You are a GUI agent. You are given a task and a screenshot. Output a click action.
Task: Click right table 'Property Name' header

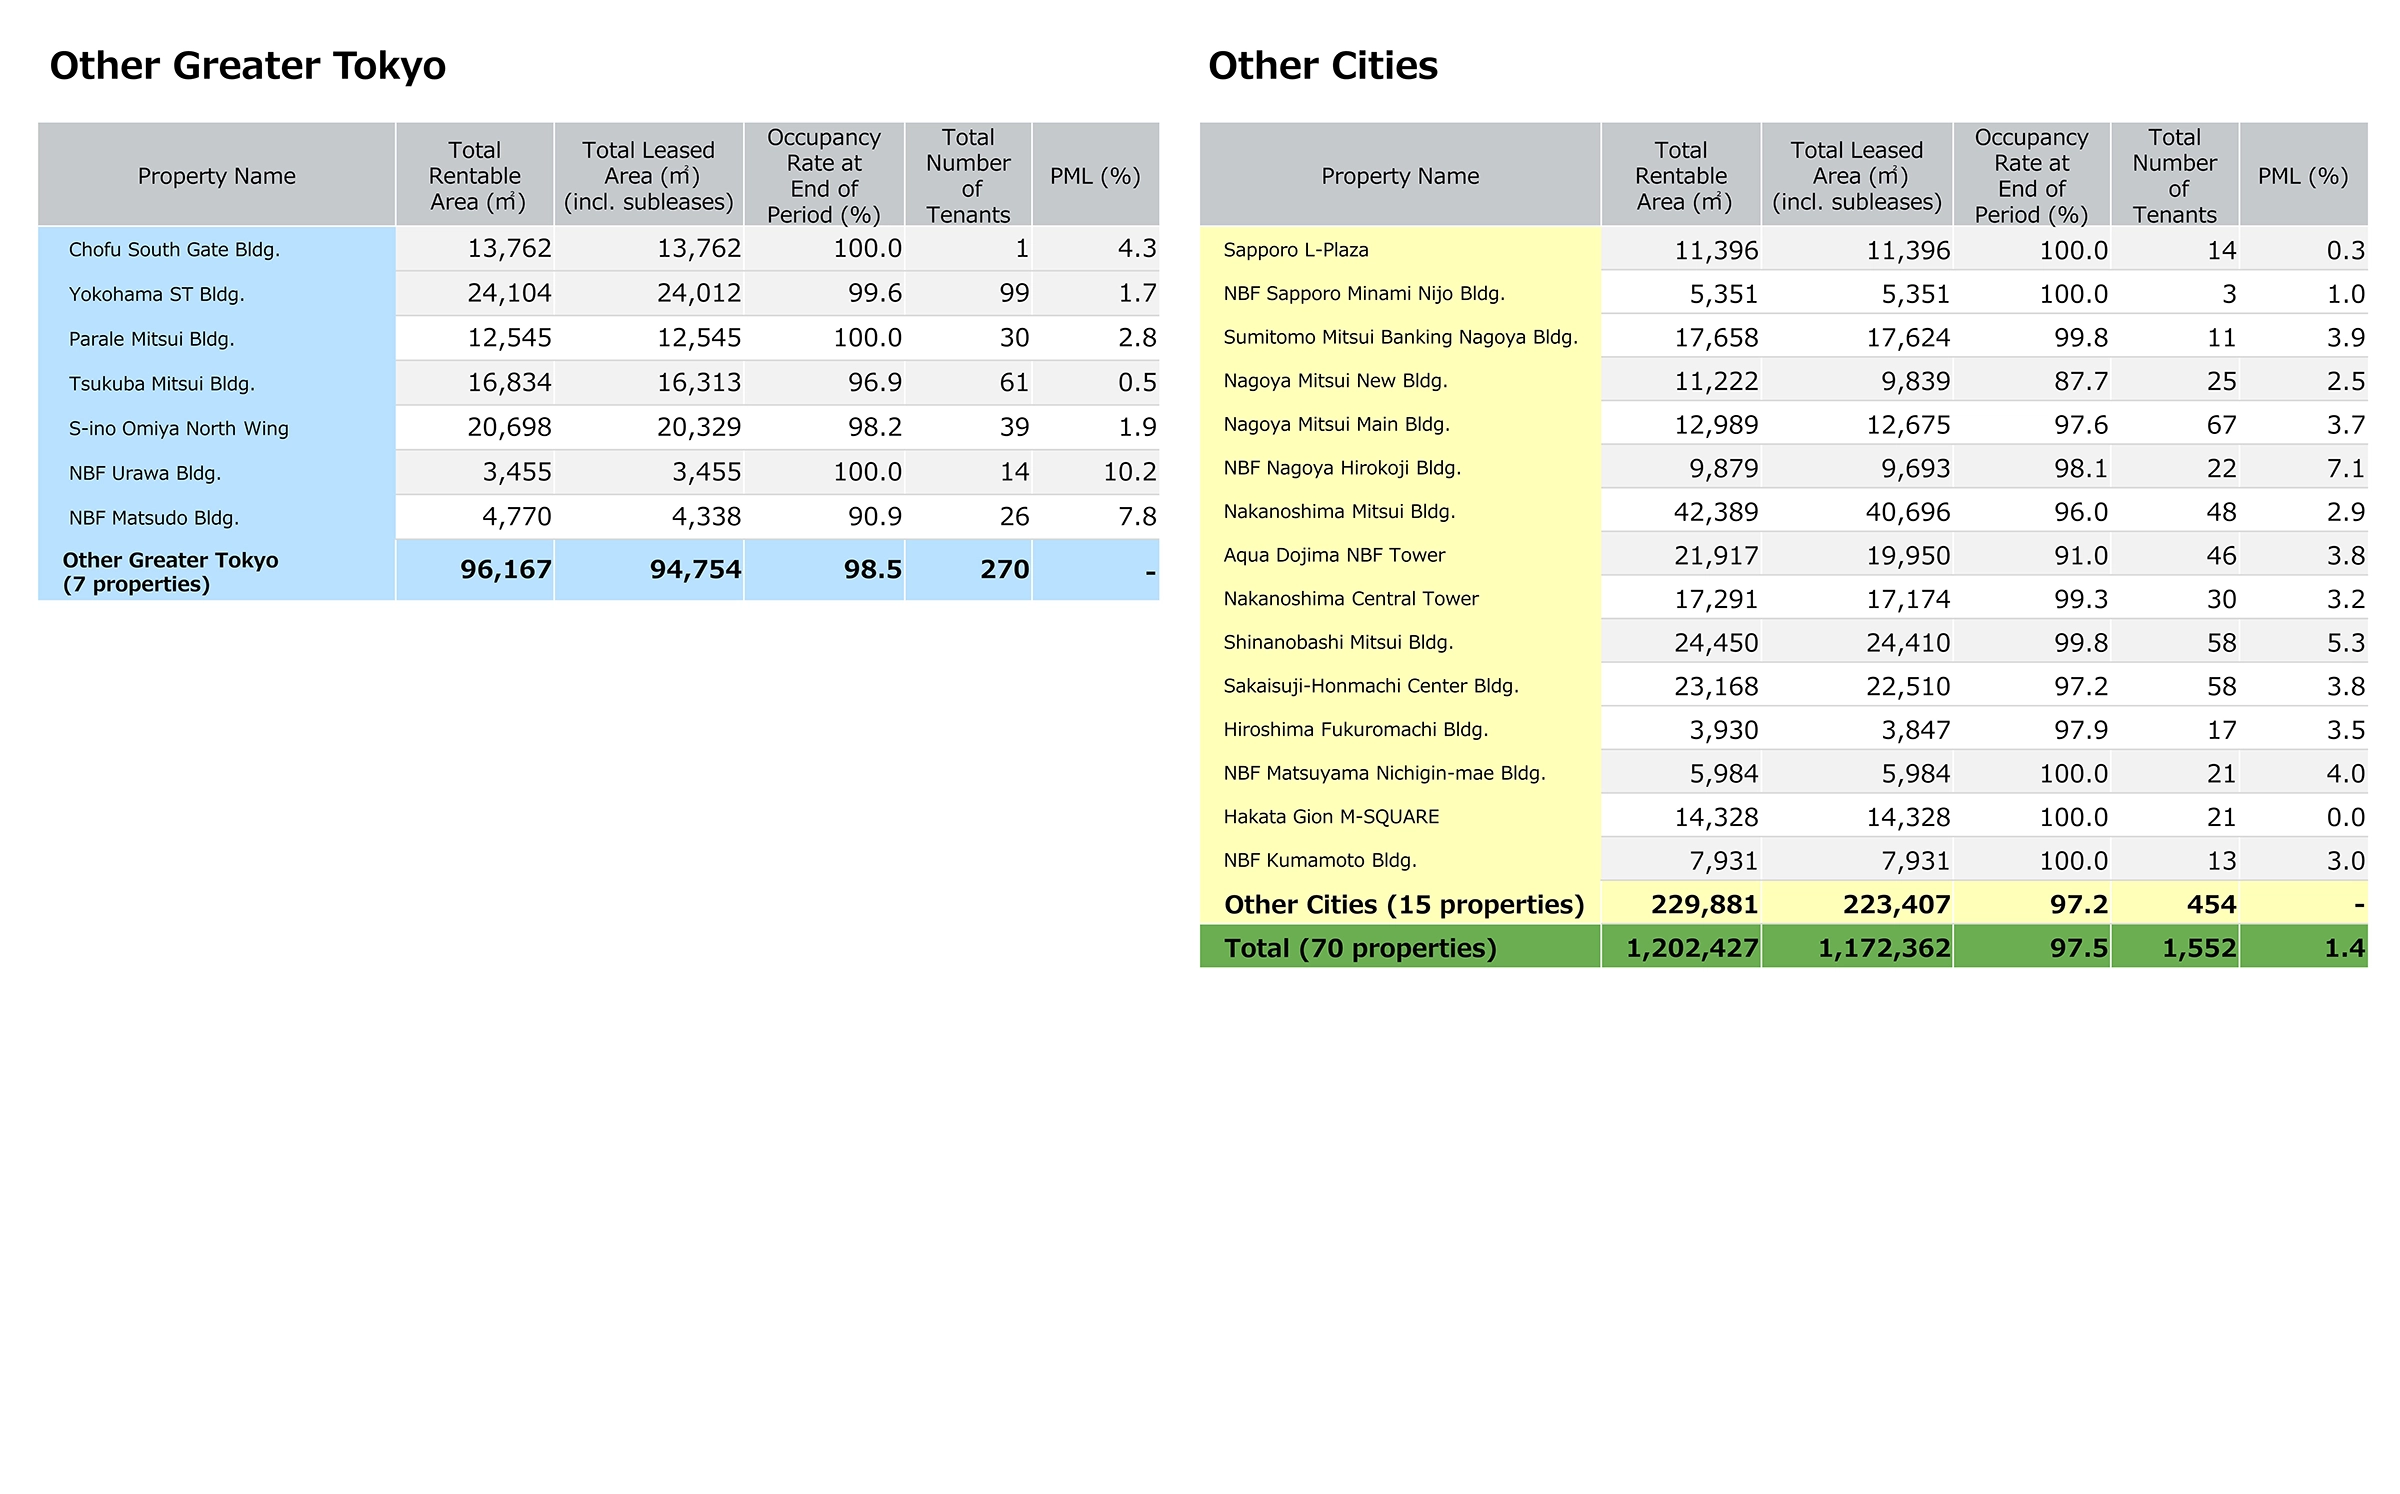point(1400,176)
